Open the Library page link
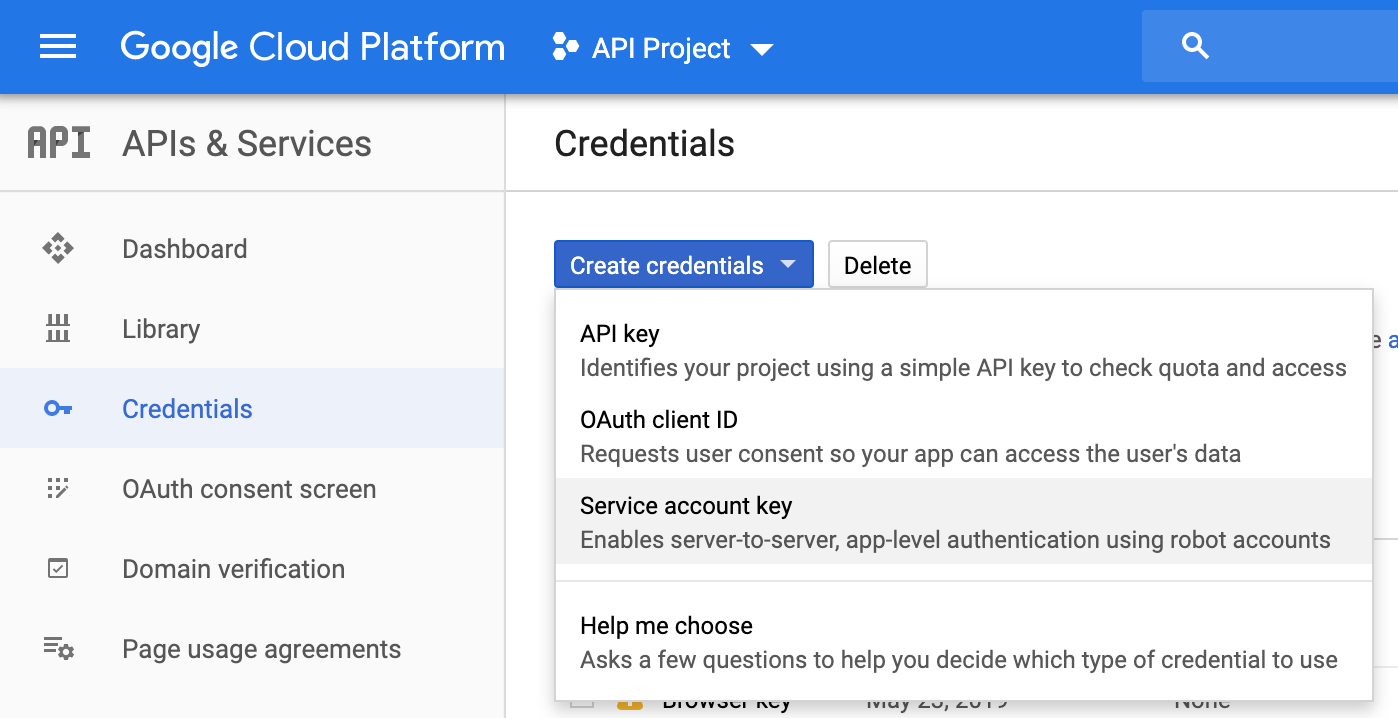The width and height of the screenshot is (1398, 718). [161, 329]
